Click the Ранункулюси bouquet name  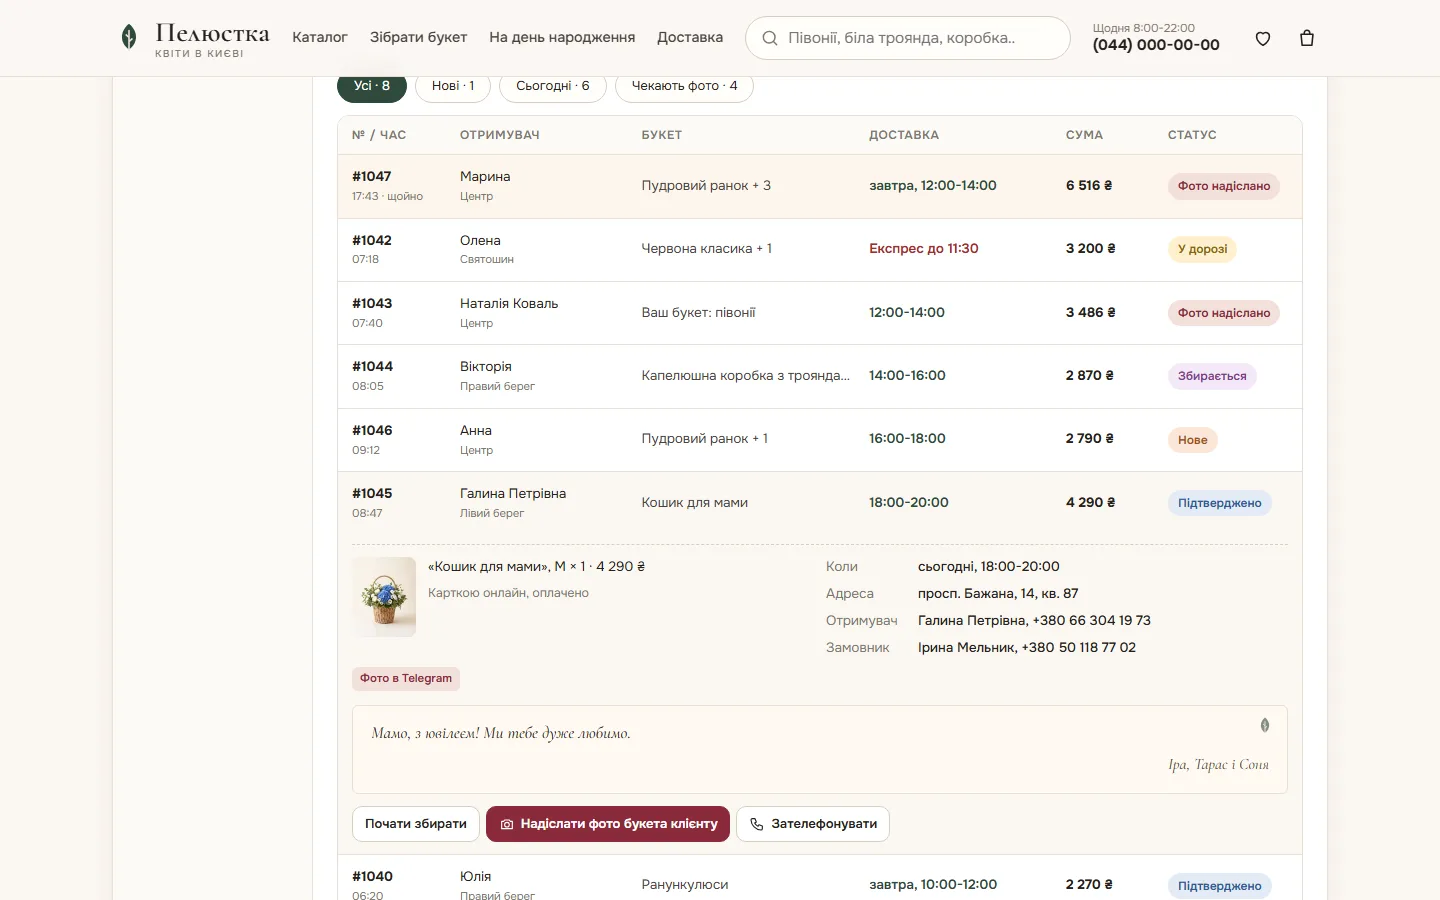click(685, 885)
